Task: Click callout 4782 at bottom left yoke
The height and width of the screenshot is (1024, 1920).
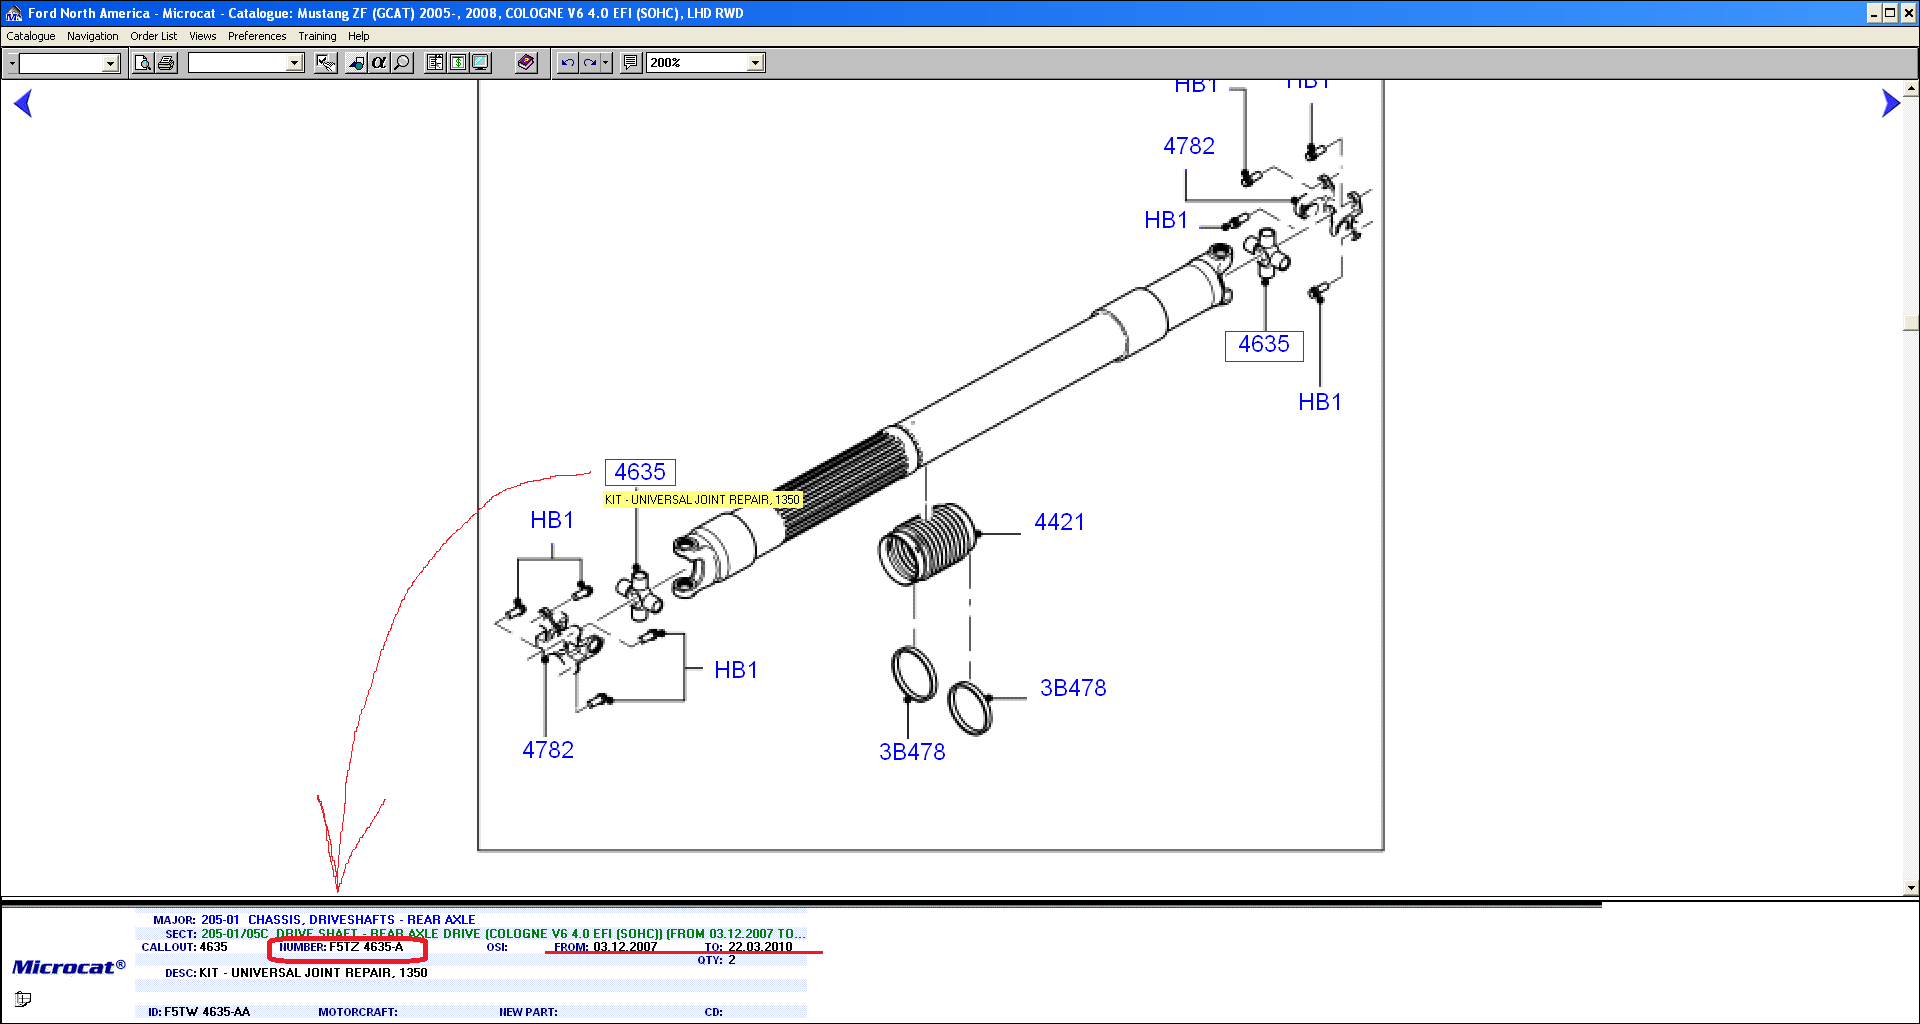Action: pyautogui.click(x=548, y=750)
